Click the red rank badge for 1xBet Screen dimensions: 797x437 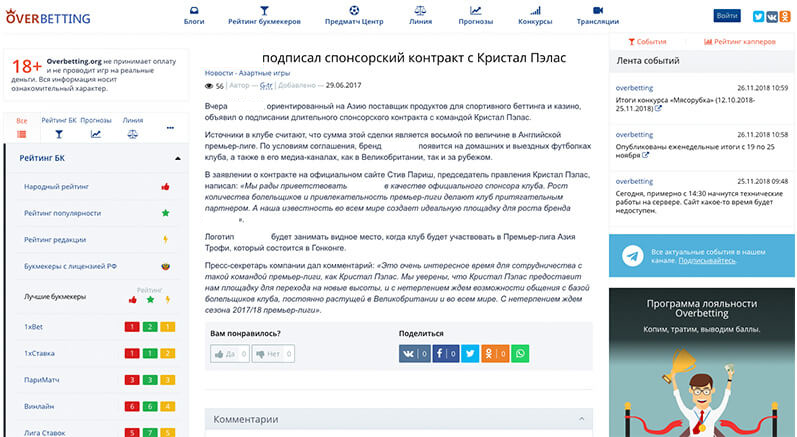click(132, 327)
